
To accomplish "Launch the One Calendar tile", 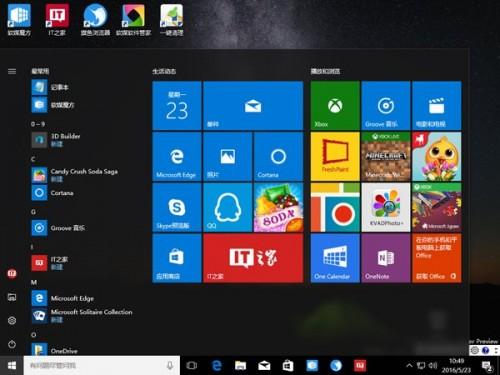I will (335, 258).
